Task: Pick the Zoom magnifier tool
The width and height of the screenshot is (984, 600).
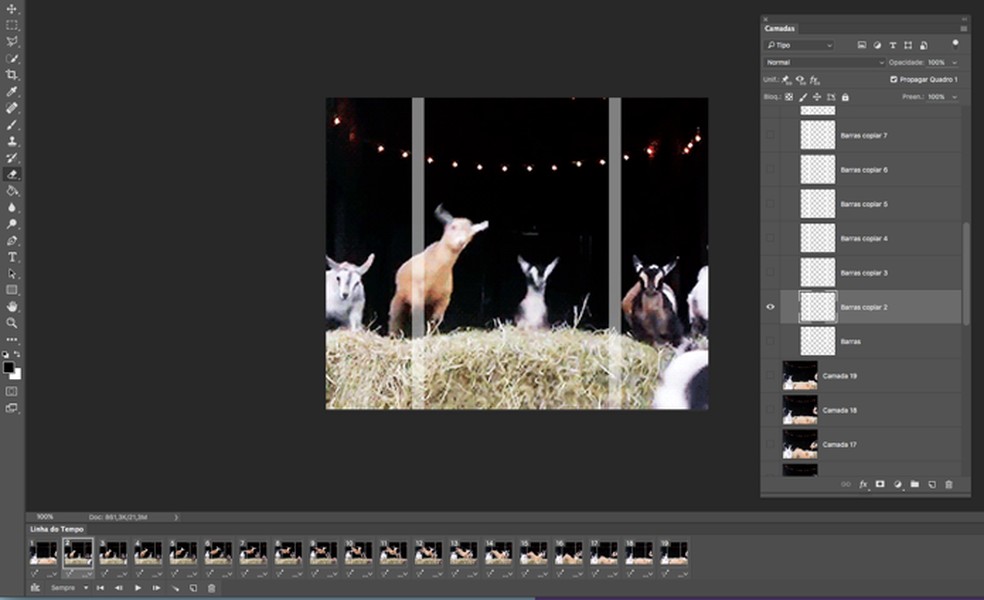Action: point(12,323)
